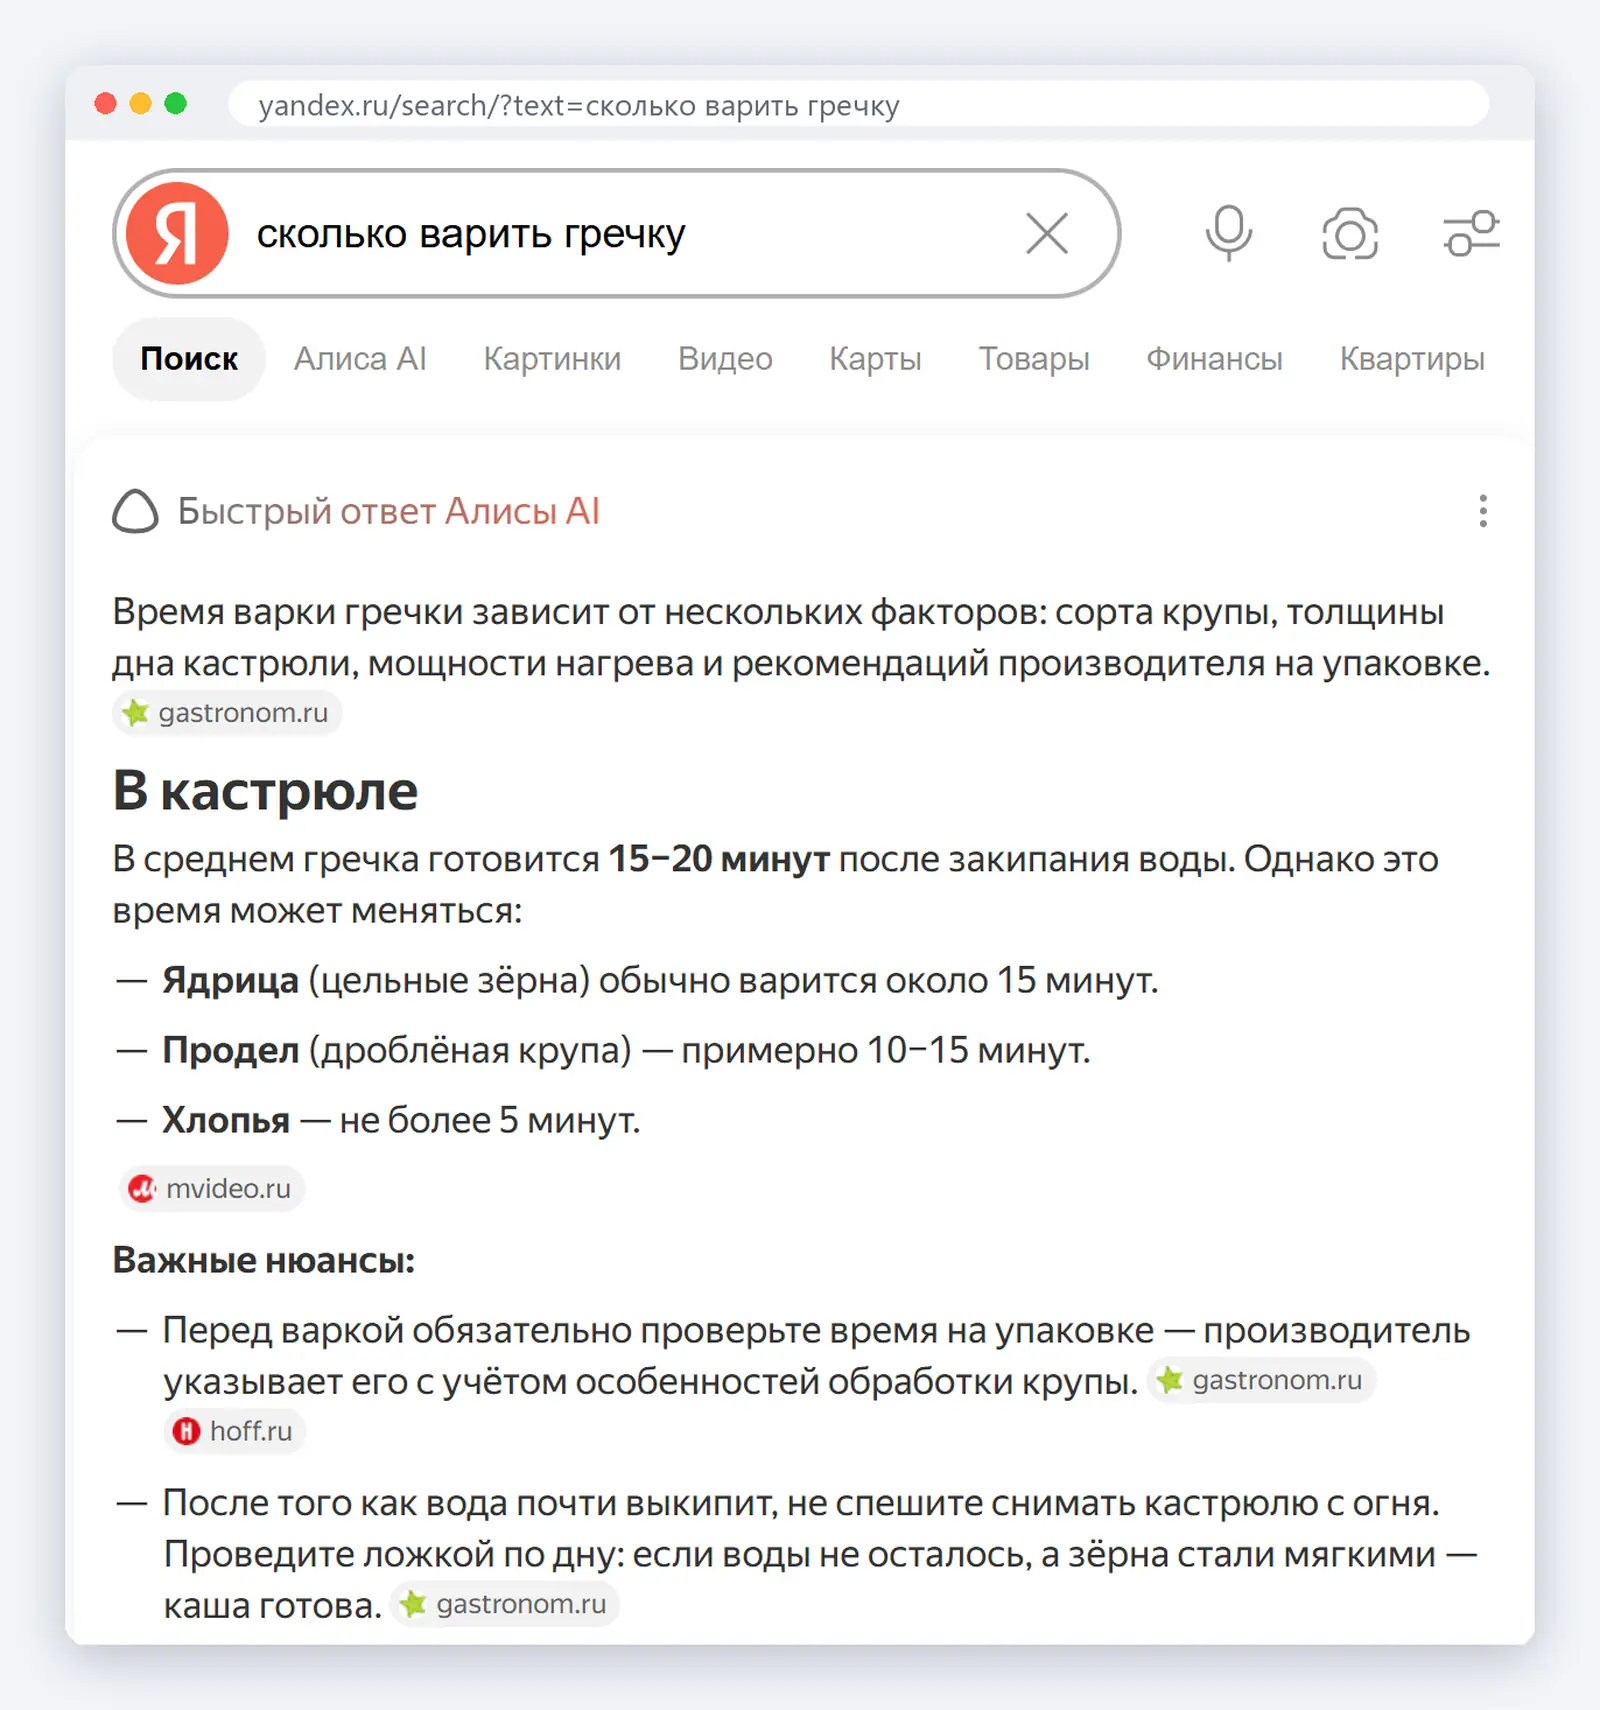The width and height of the screenshot is (1600, 1710).
Task: Click the word 'Ядрица' in the list
Action: coord(230,981)
